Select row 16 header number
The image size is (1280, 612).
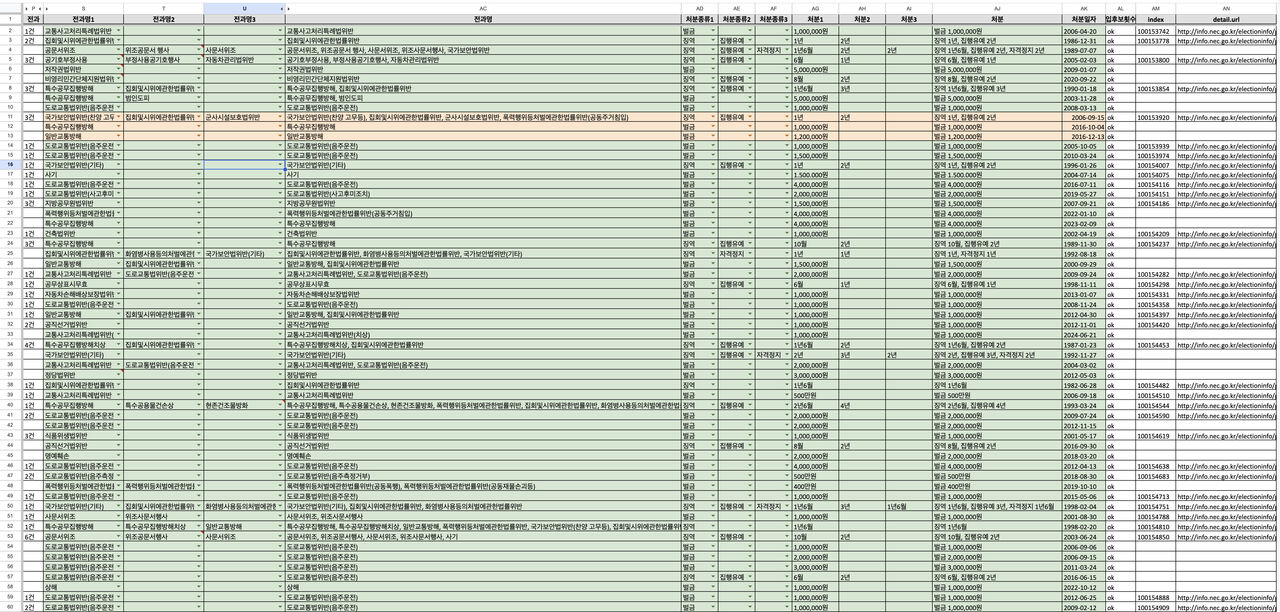(x=9, y=165)
